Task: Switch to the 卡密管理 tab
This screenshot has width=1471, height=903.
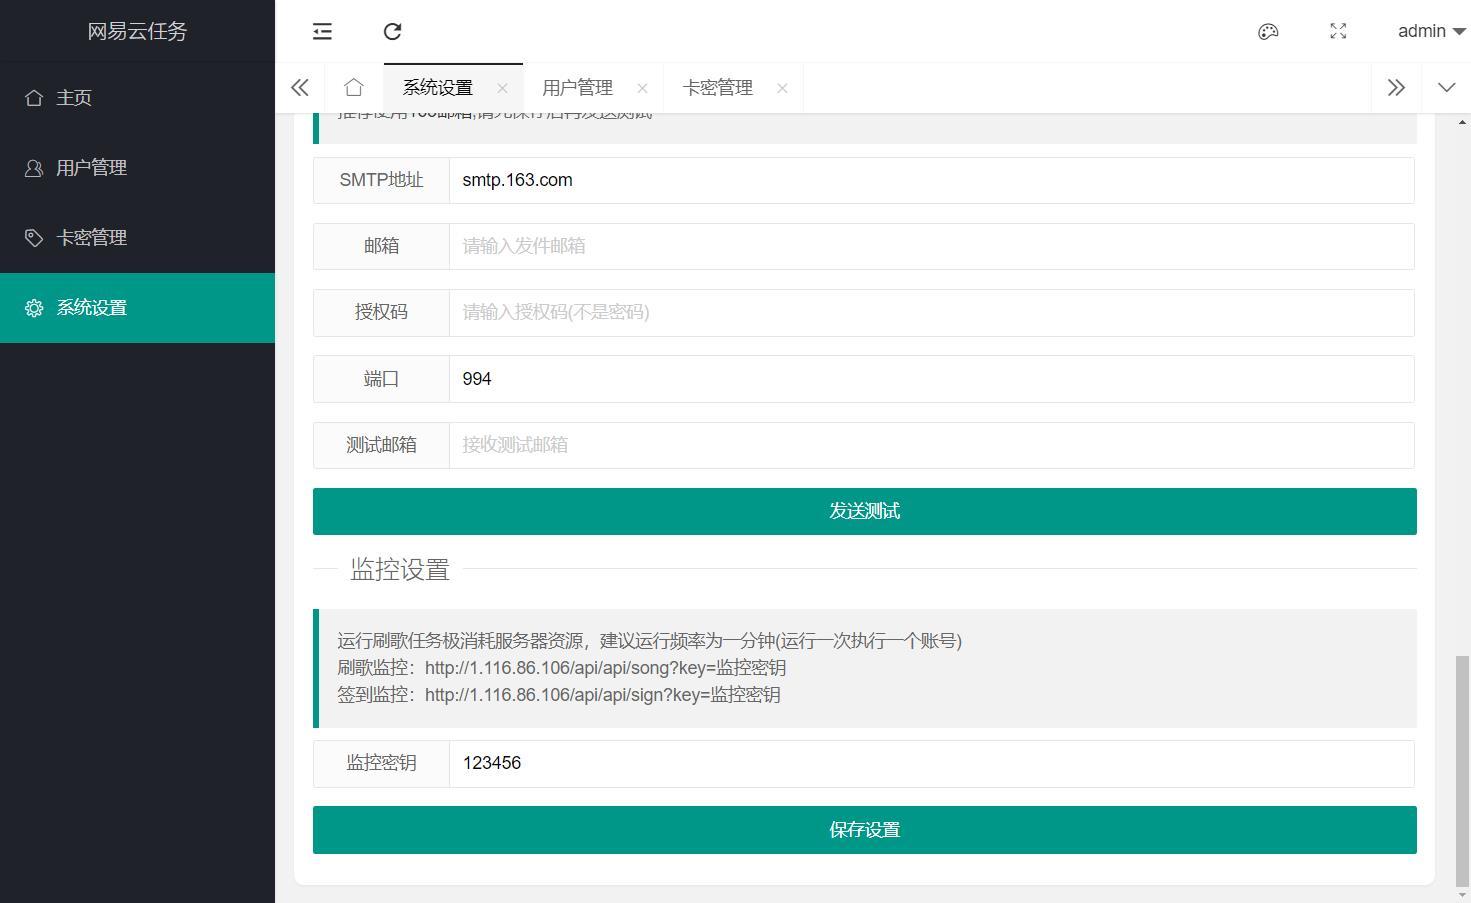Action: (717, 88)
